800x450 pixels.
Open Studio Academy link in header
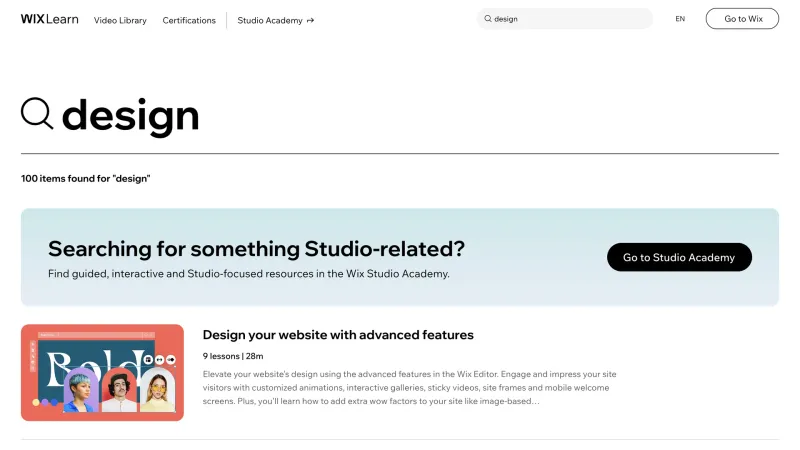click(x=270, y=20)
